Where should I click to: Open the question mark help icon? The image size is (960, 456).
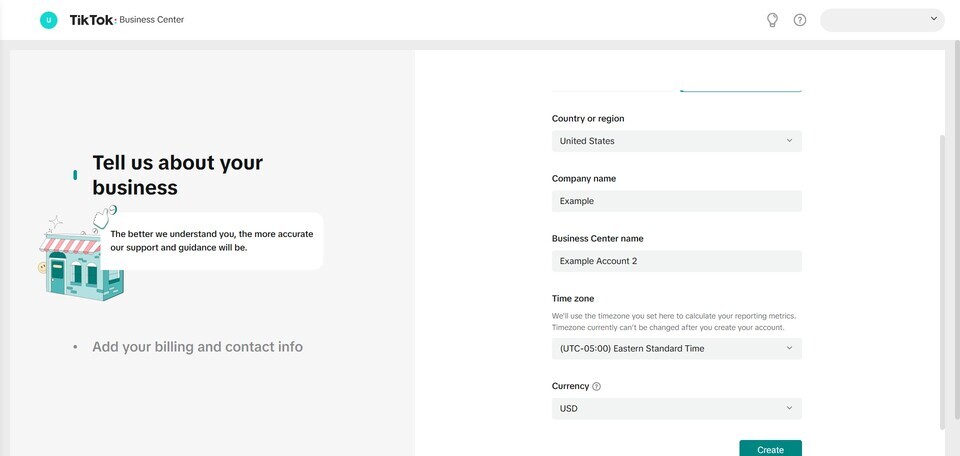coord(800,20)
